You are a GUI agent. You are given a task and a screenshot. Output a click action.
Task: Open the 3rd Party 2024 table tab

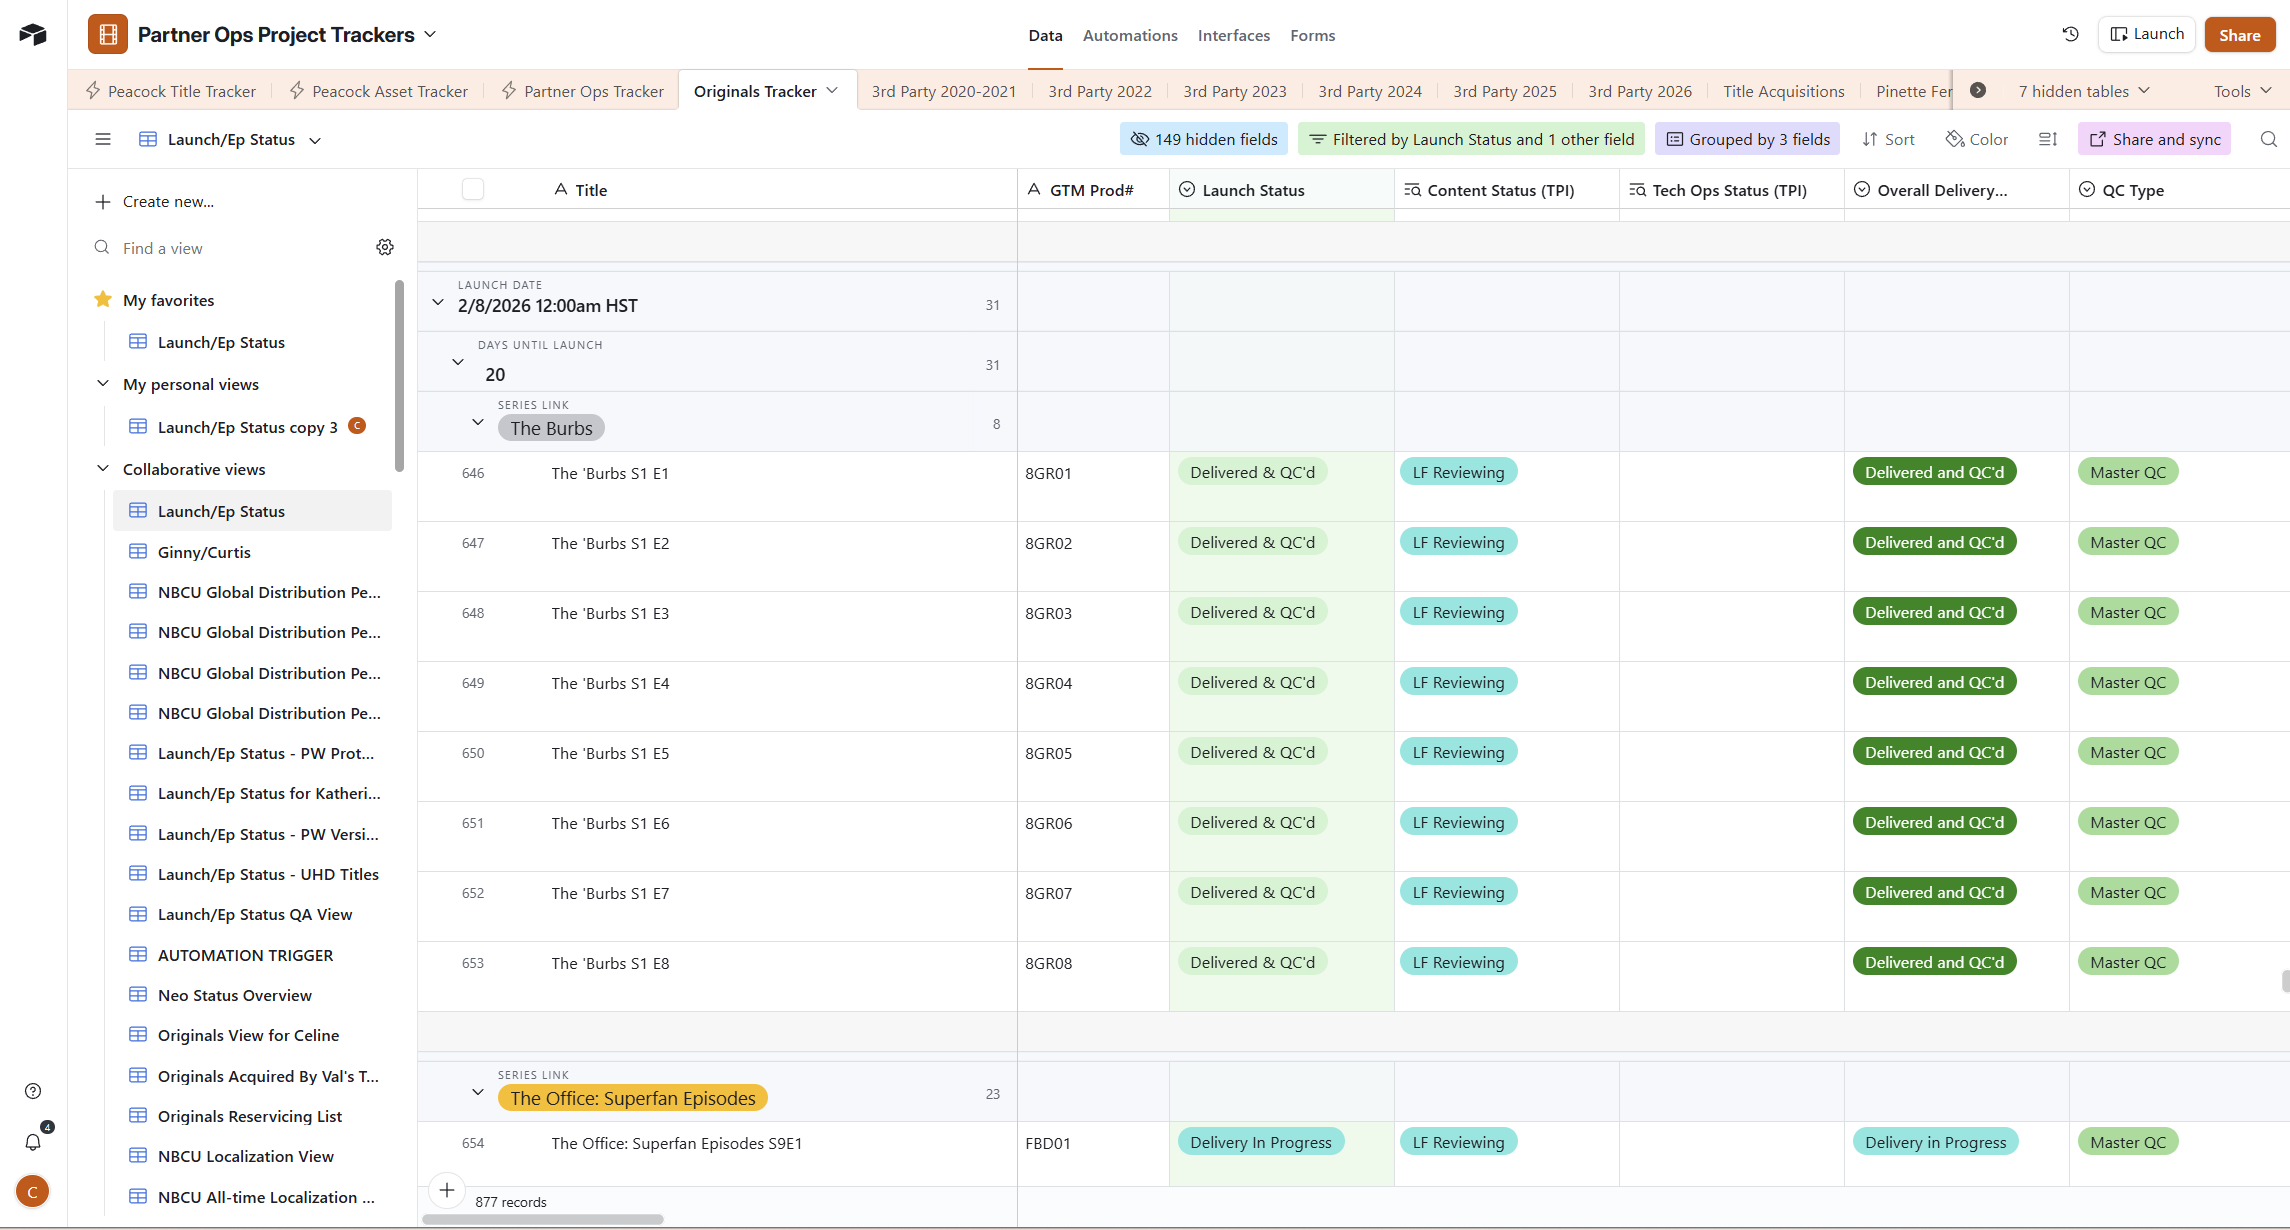1369,91
